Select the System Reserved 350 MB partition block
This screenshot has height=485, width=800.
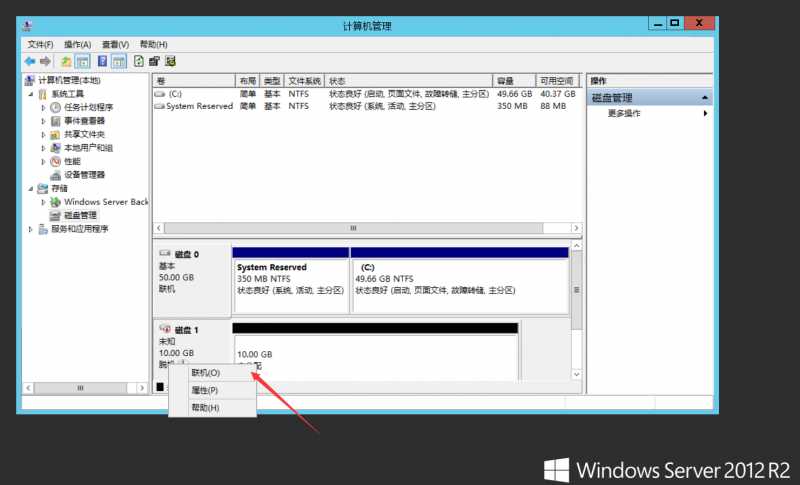[x=291, y=280]
